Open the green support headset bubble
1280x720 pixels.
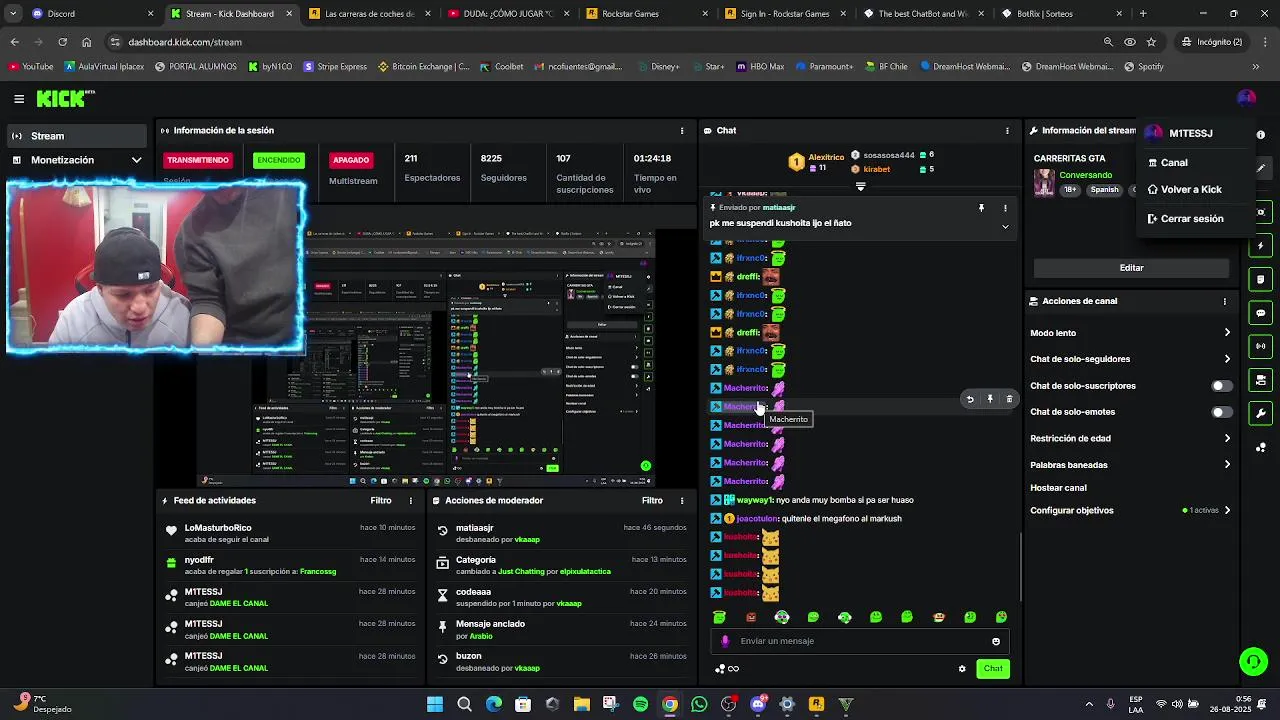point(1253,661)
